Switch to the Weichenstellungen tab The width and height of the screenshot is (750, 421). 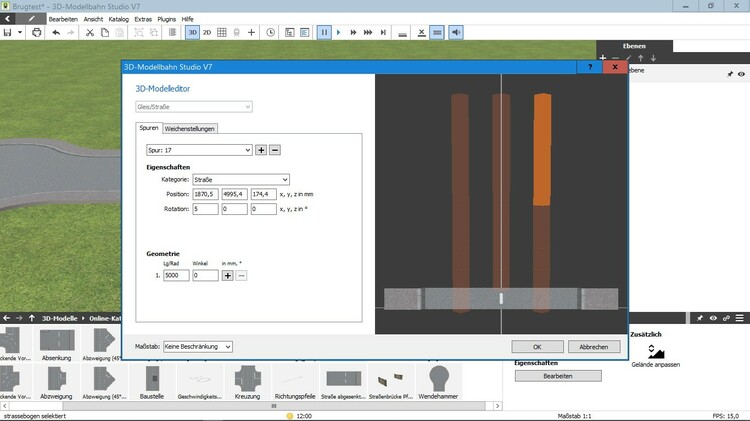(x=189, y=129)
